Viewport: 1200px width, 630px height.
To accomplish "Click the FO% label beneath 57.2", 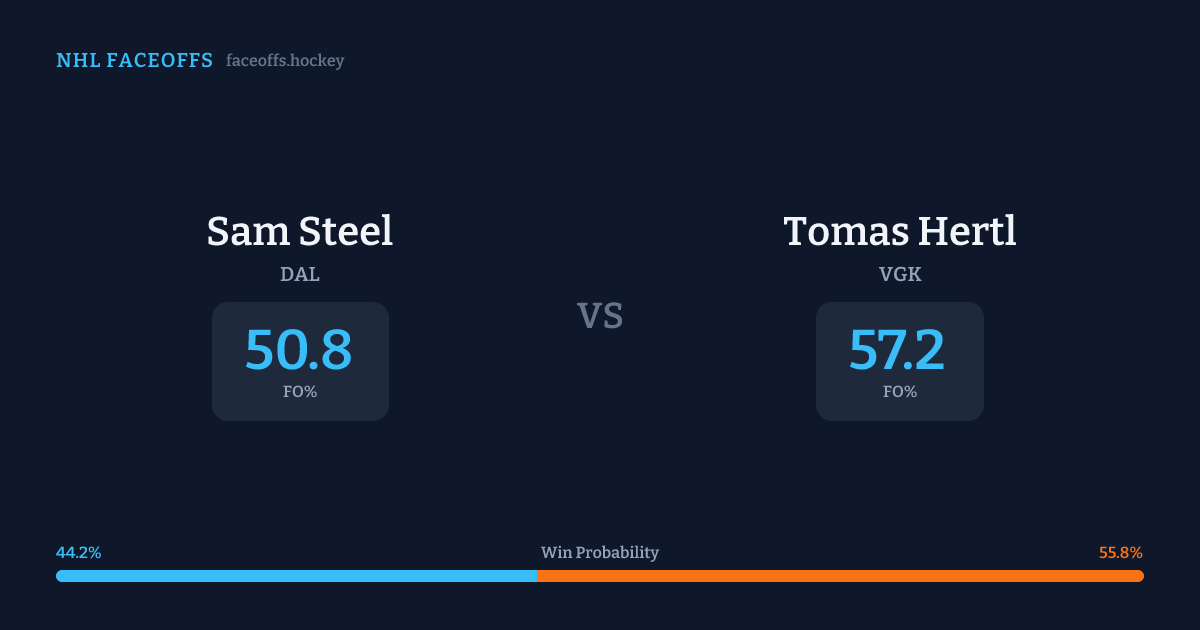I will click(900, 392).
